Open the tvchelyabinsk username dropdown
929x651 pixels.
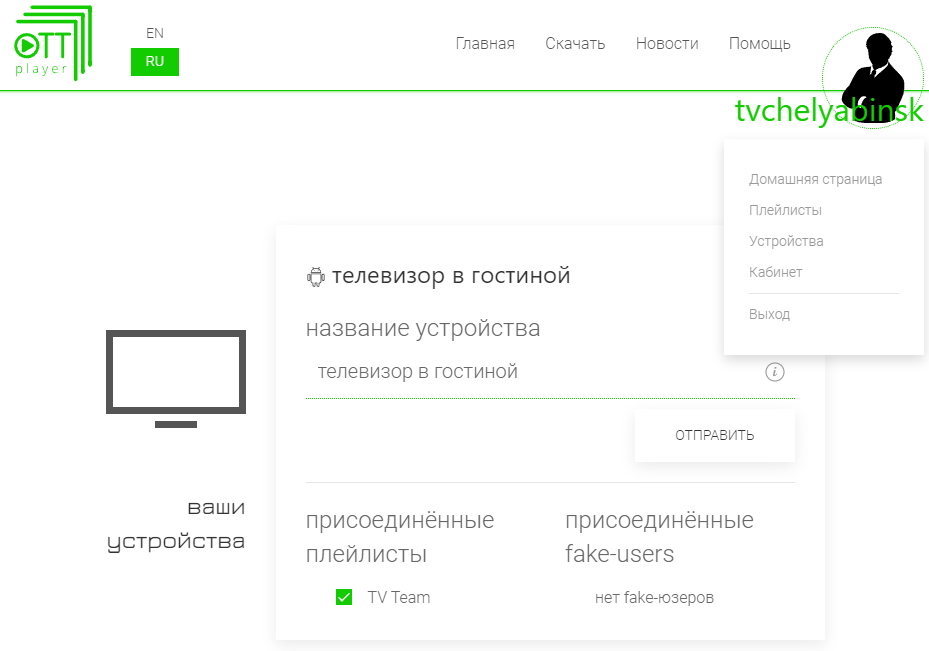pos(828,111)
